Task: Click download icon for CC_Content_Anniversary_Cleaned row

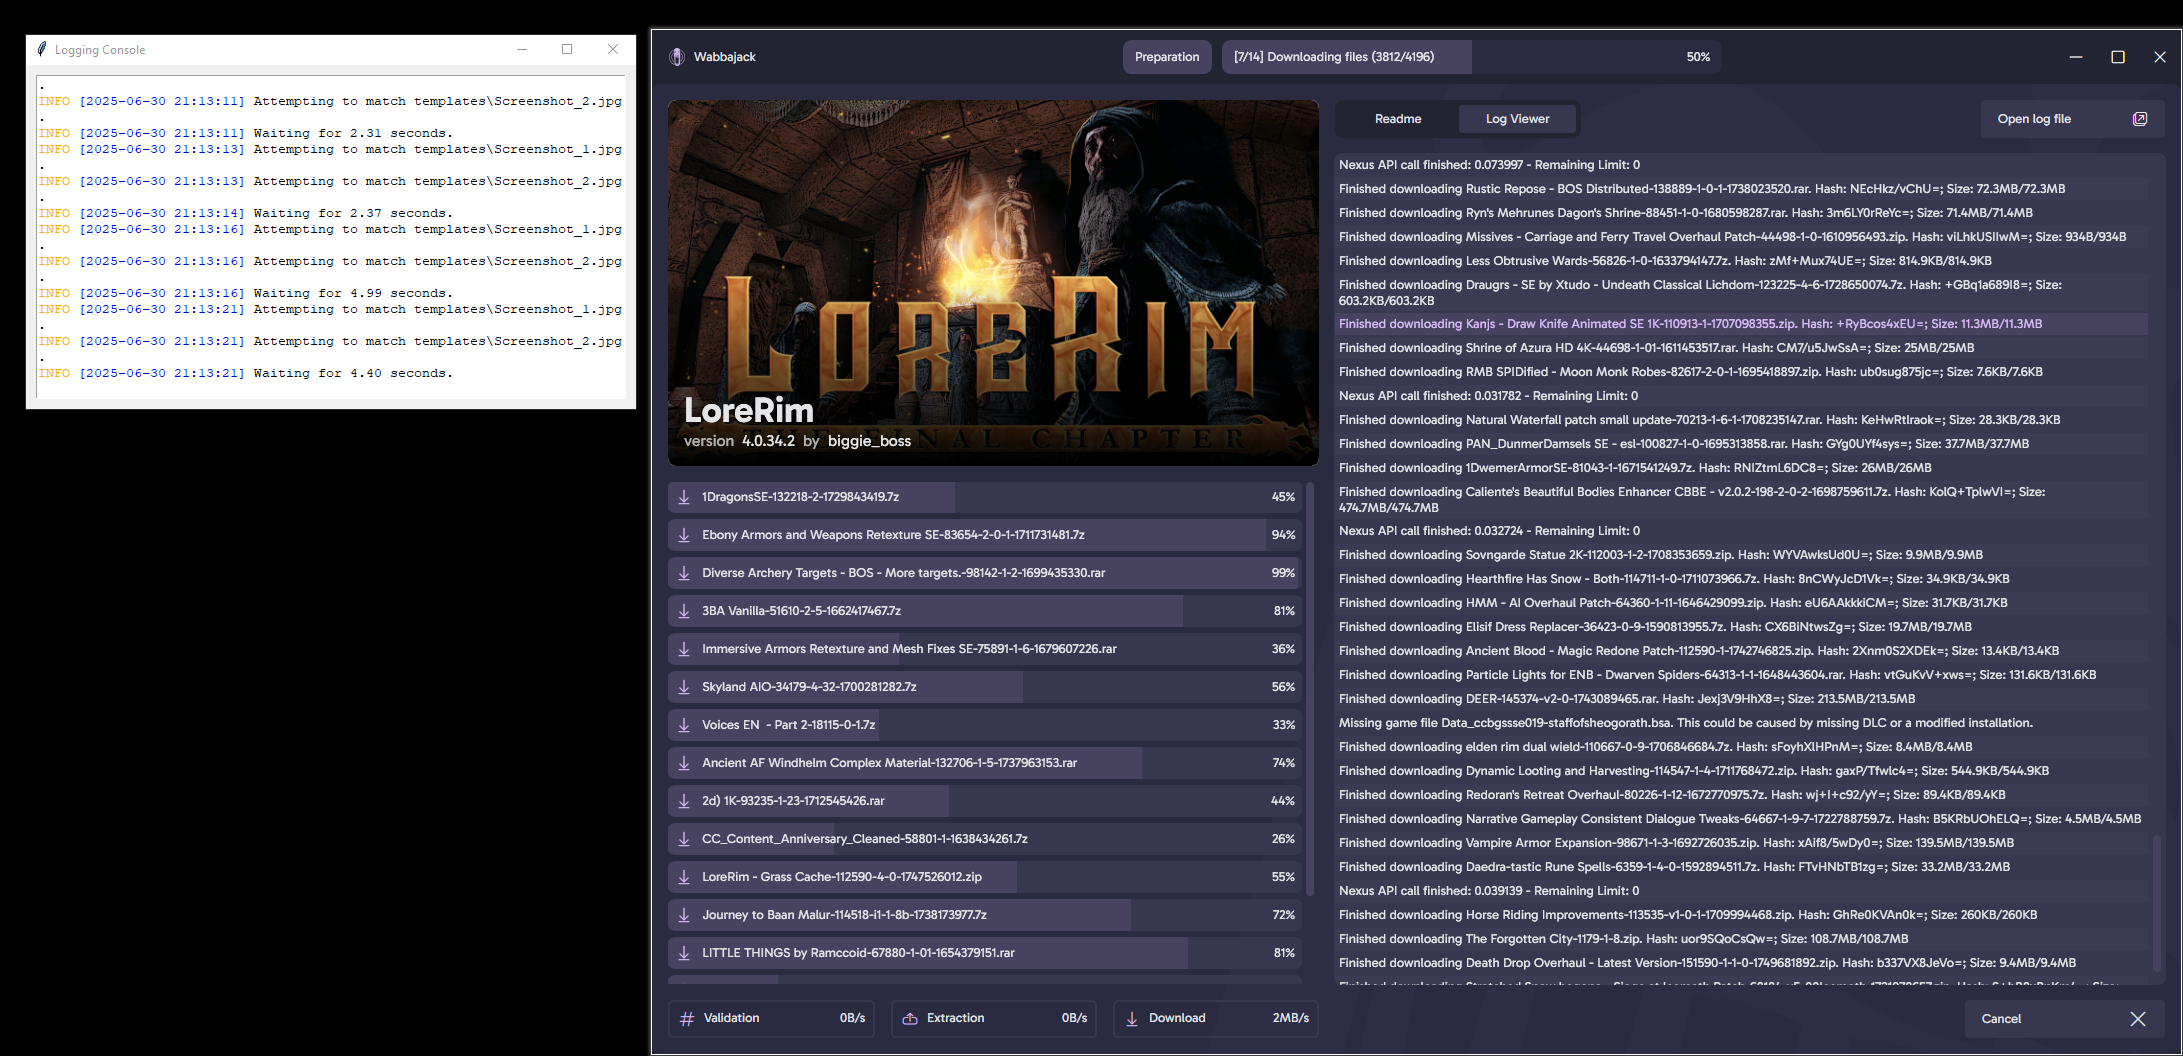Action: pos(684,839)
